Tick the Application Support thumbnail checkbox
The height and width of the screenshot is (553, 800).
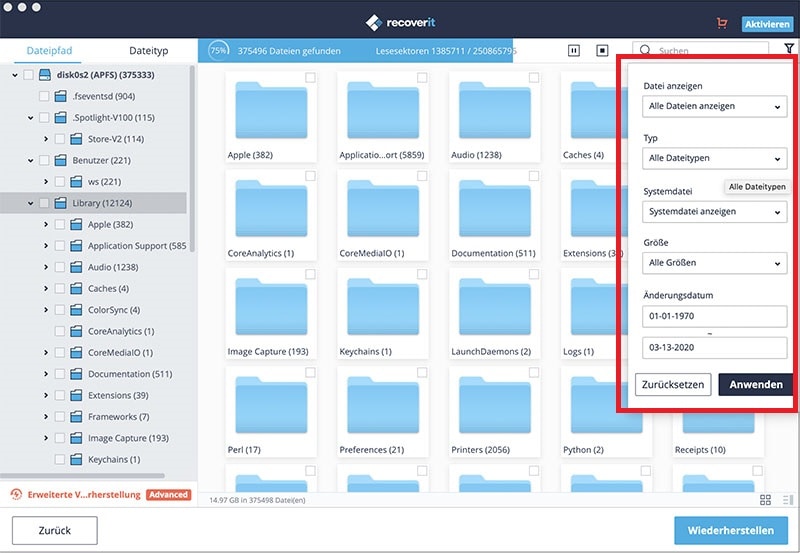(422, 78)
